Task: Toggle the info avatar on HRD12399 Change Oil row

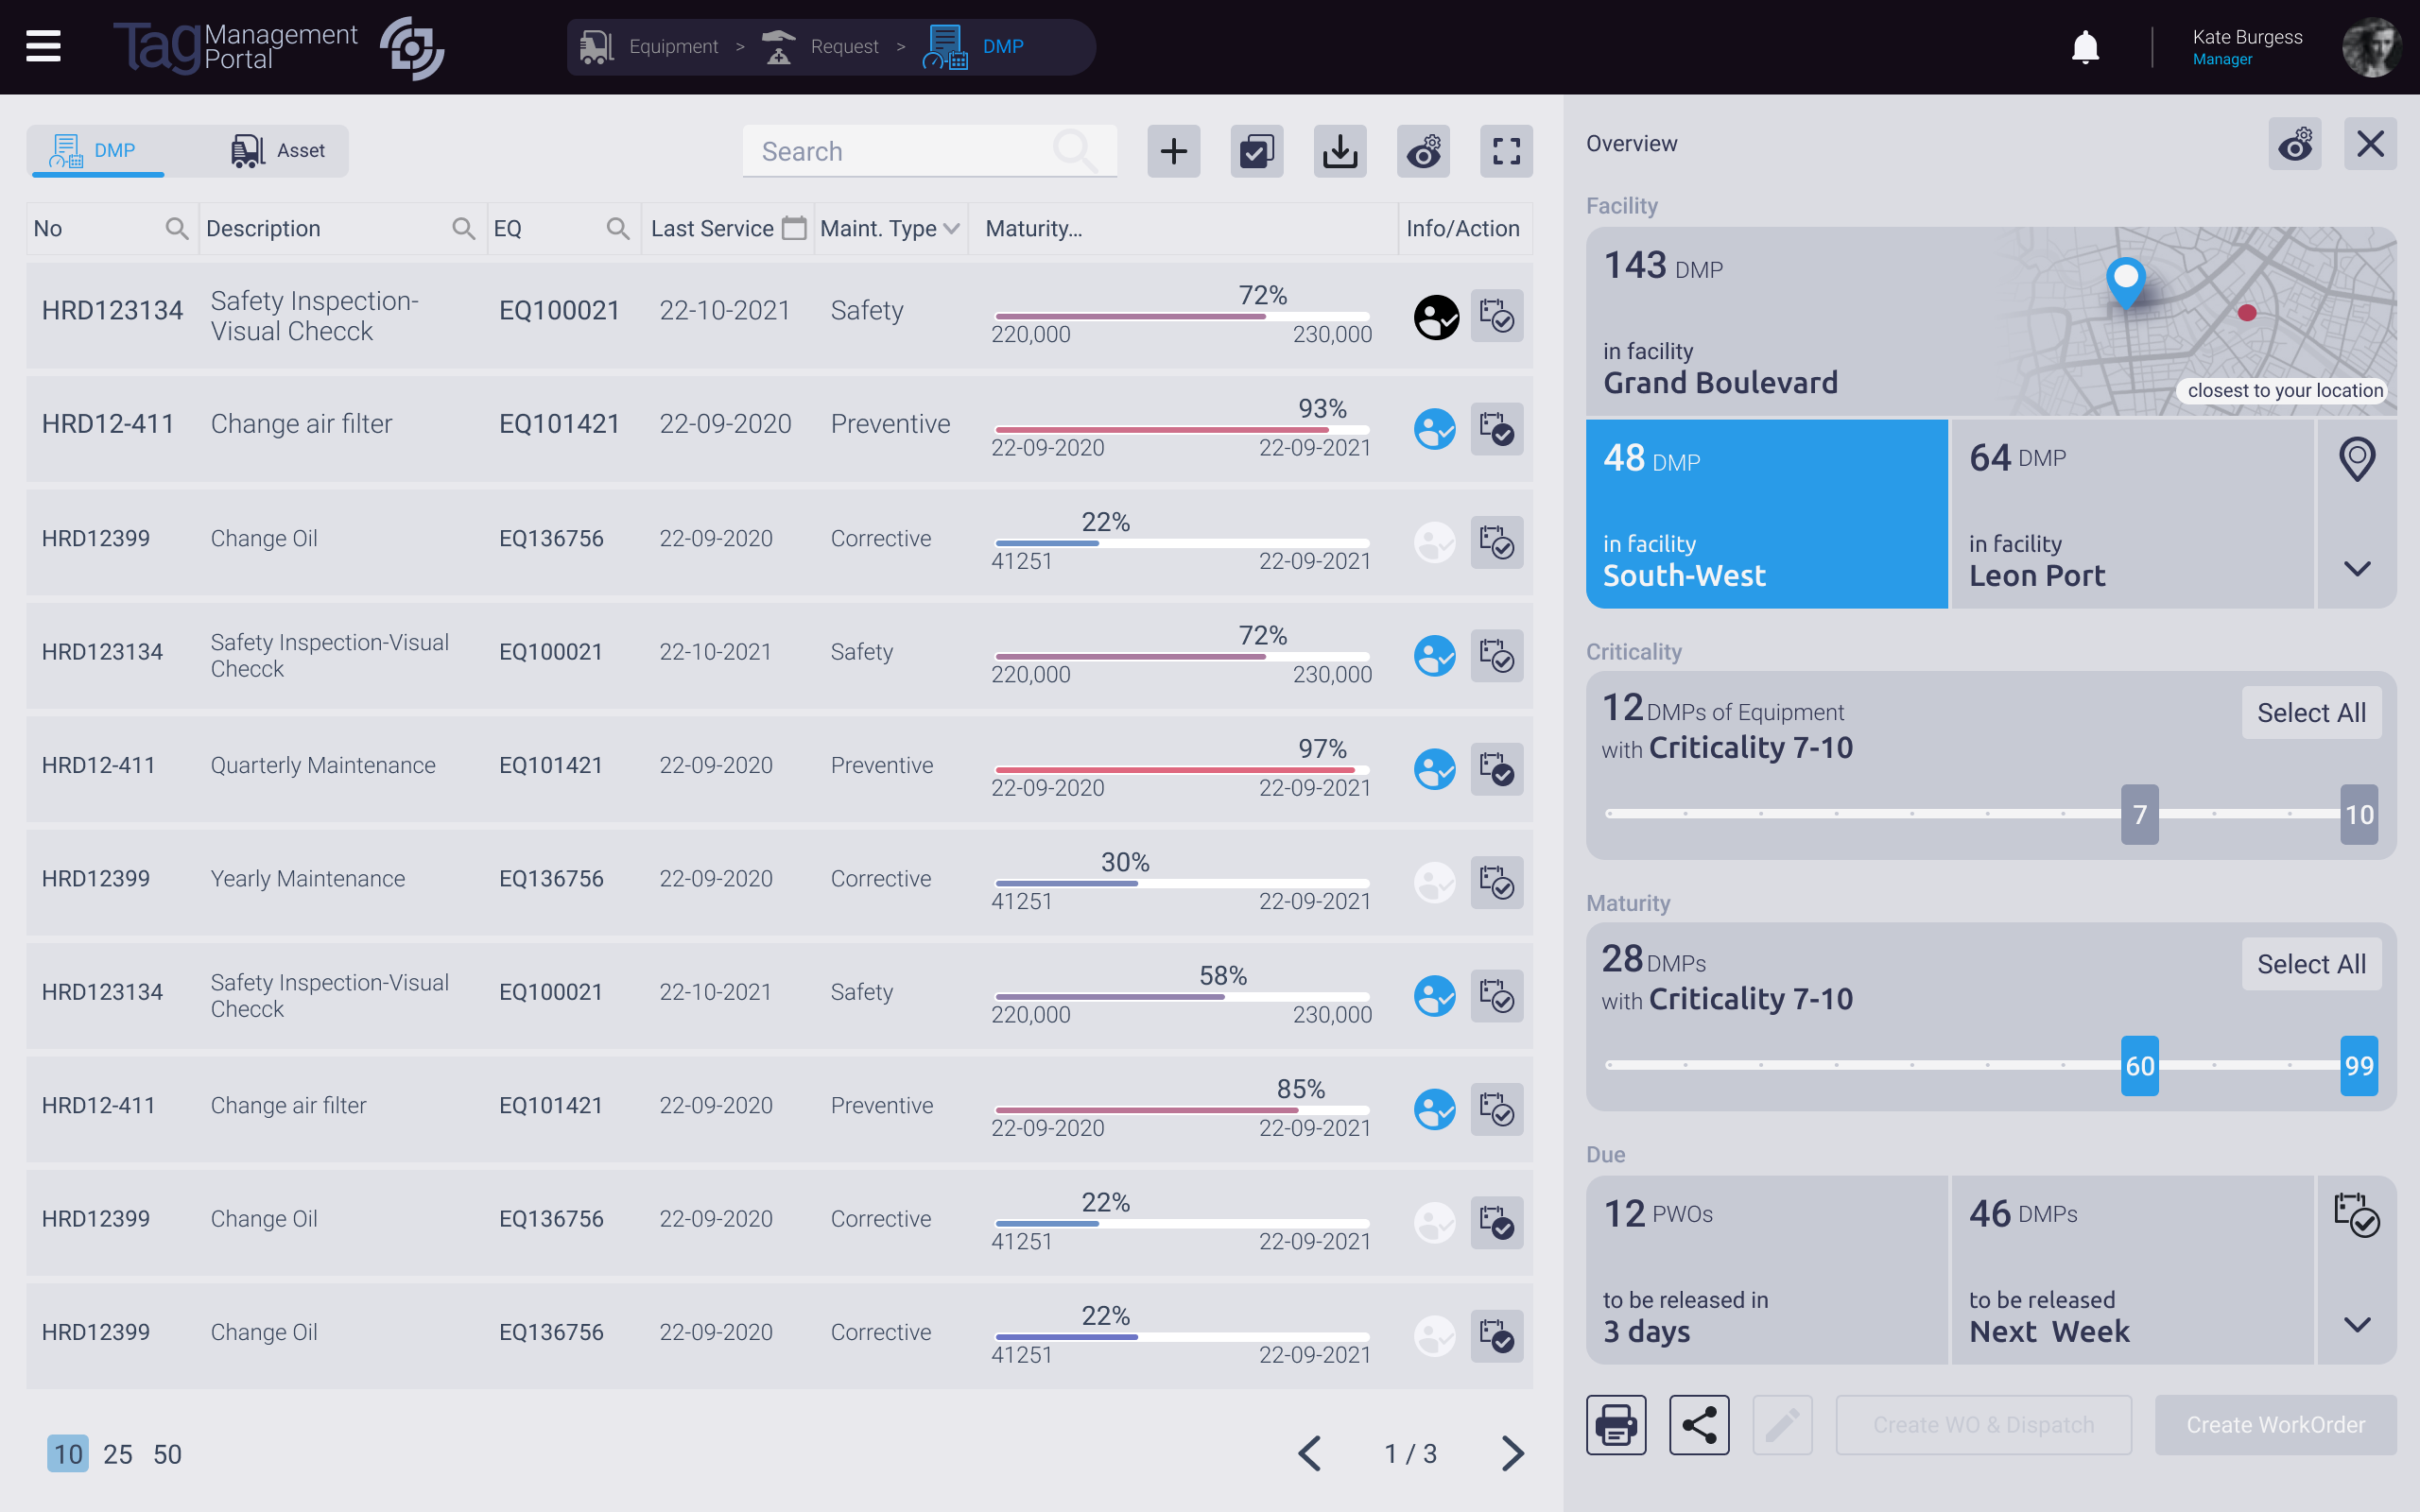Action: pos(1435,543)
